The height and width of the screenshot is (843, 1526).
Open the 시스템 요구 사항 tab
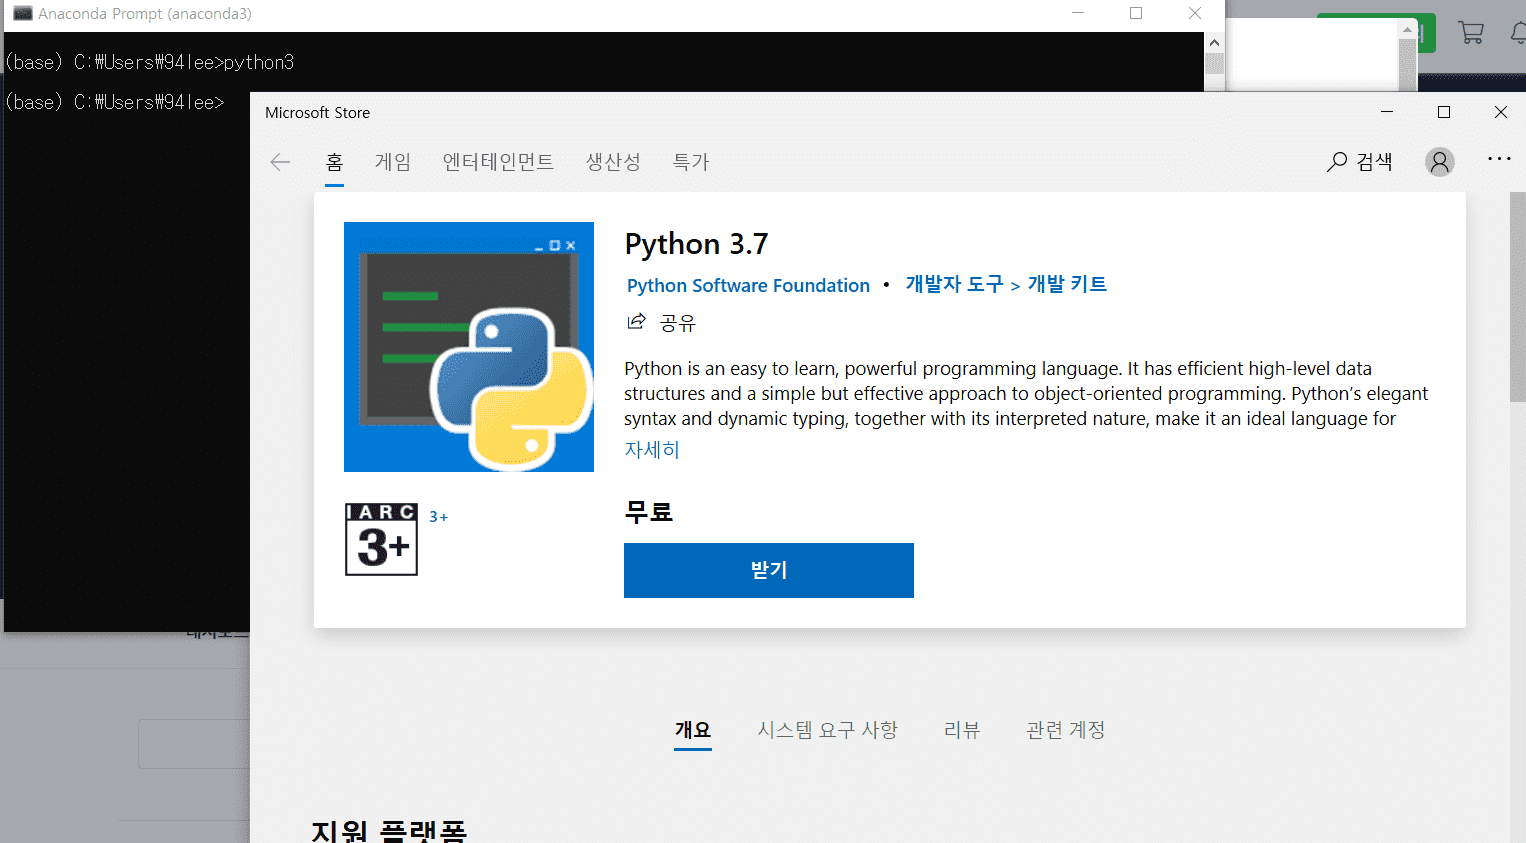coord(827,730)
